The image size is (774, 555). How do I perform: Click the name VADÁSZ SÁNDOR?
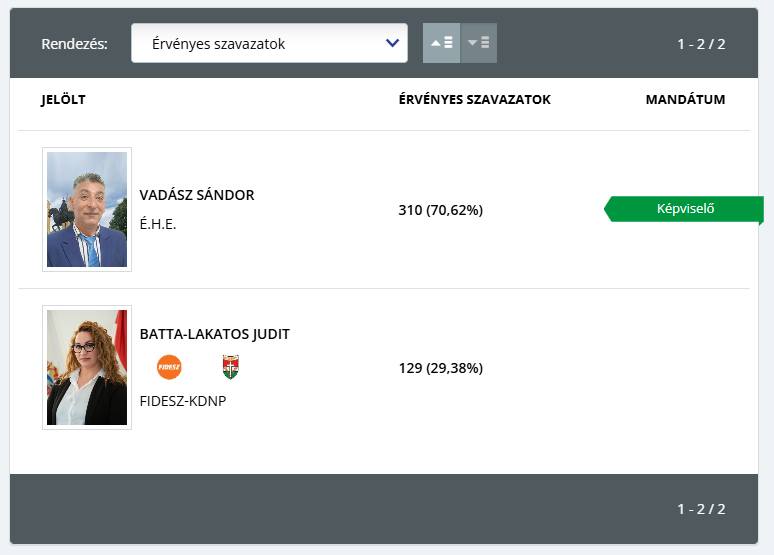click(197, 195)
